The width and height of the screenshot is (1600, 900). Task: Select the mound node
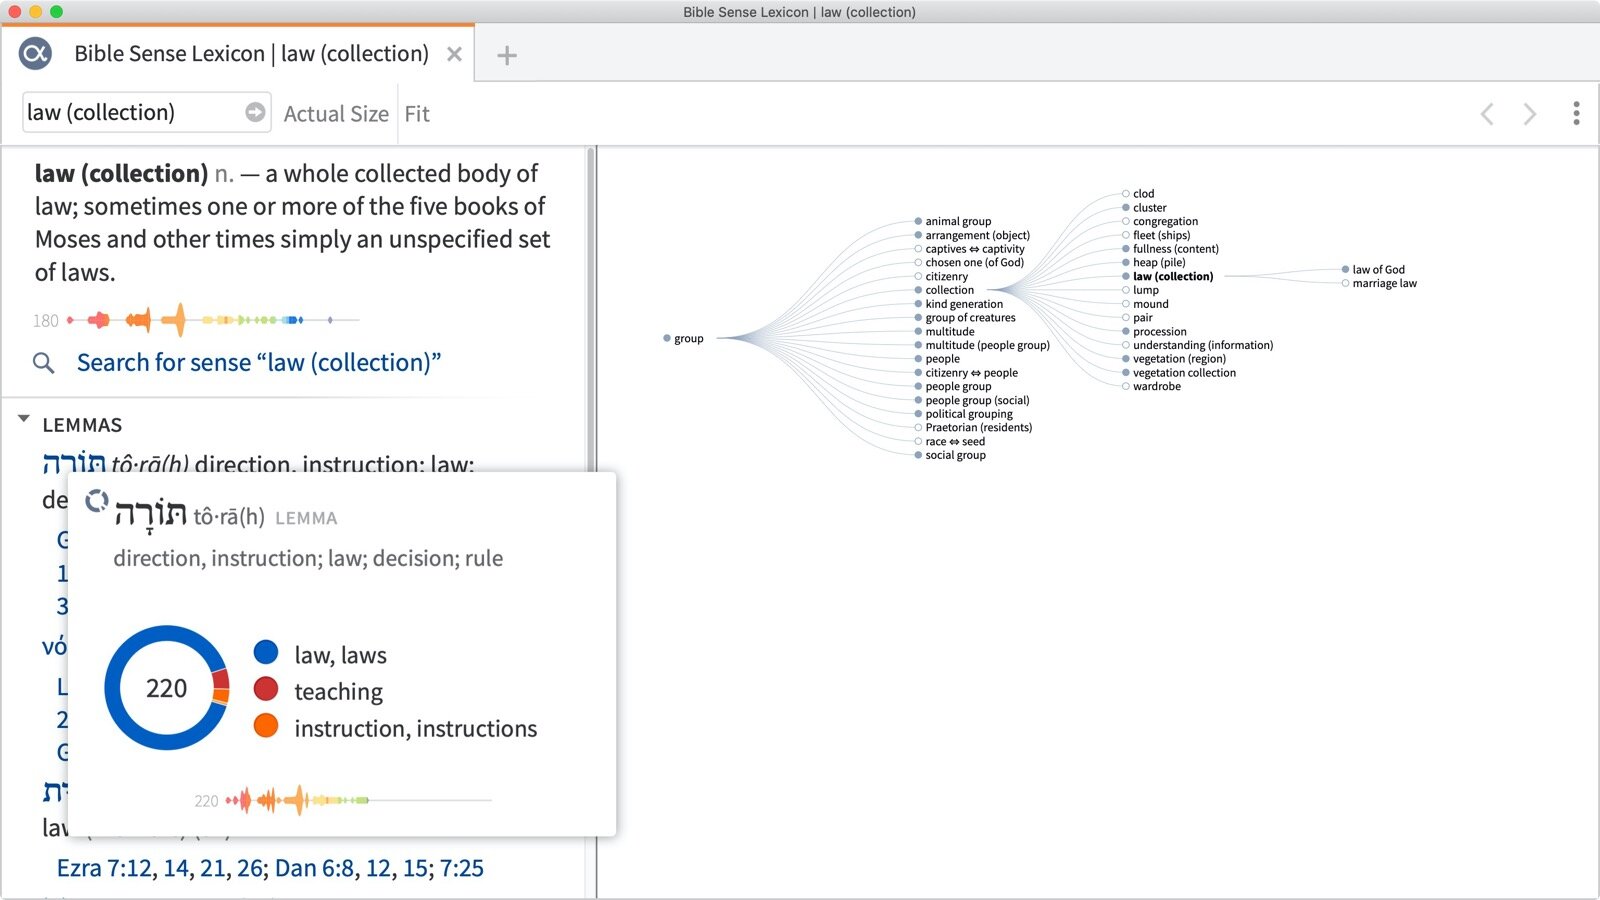coord(1145,304)
